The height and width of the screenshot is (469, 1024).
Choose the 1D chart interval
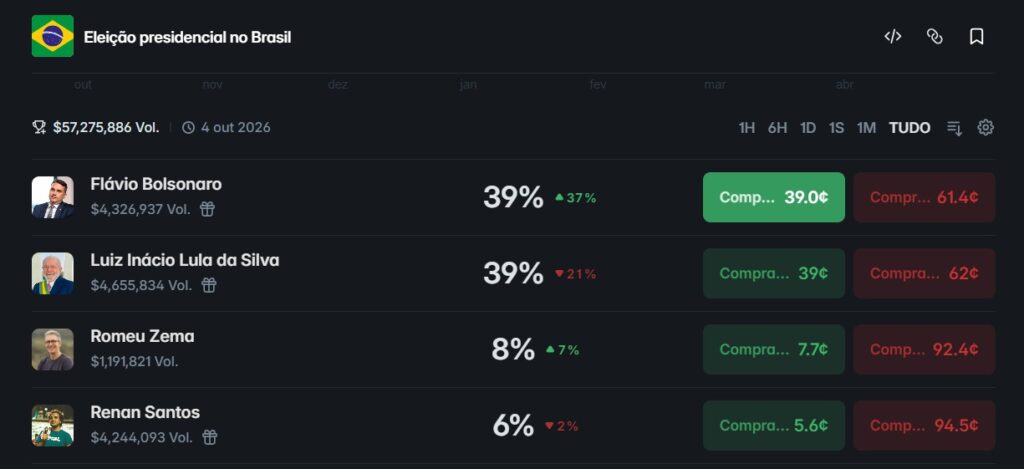[808, 128]
